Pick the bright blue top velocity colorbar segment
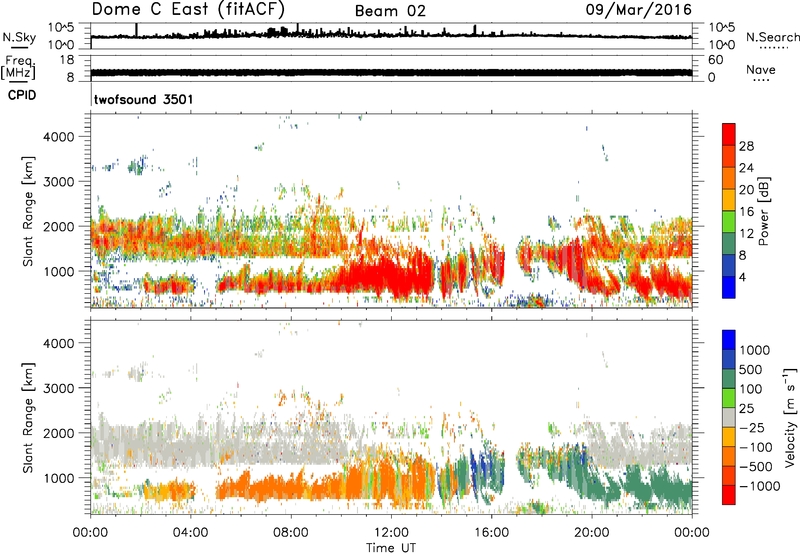Screen dimensions: 800x554 [729, 340]
